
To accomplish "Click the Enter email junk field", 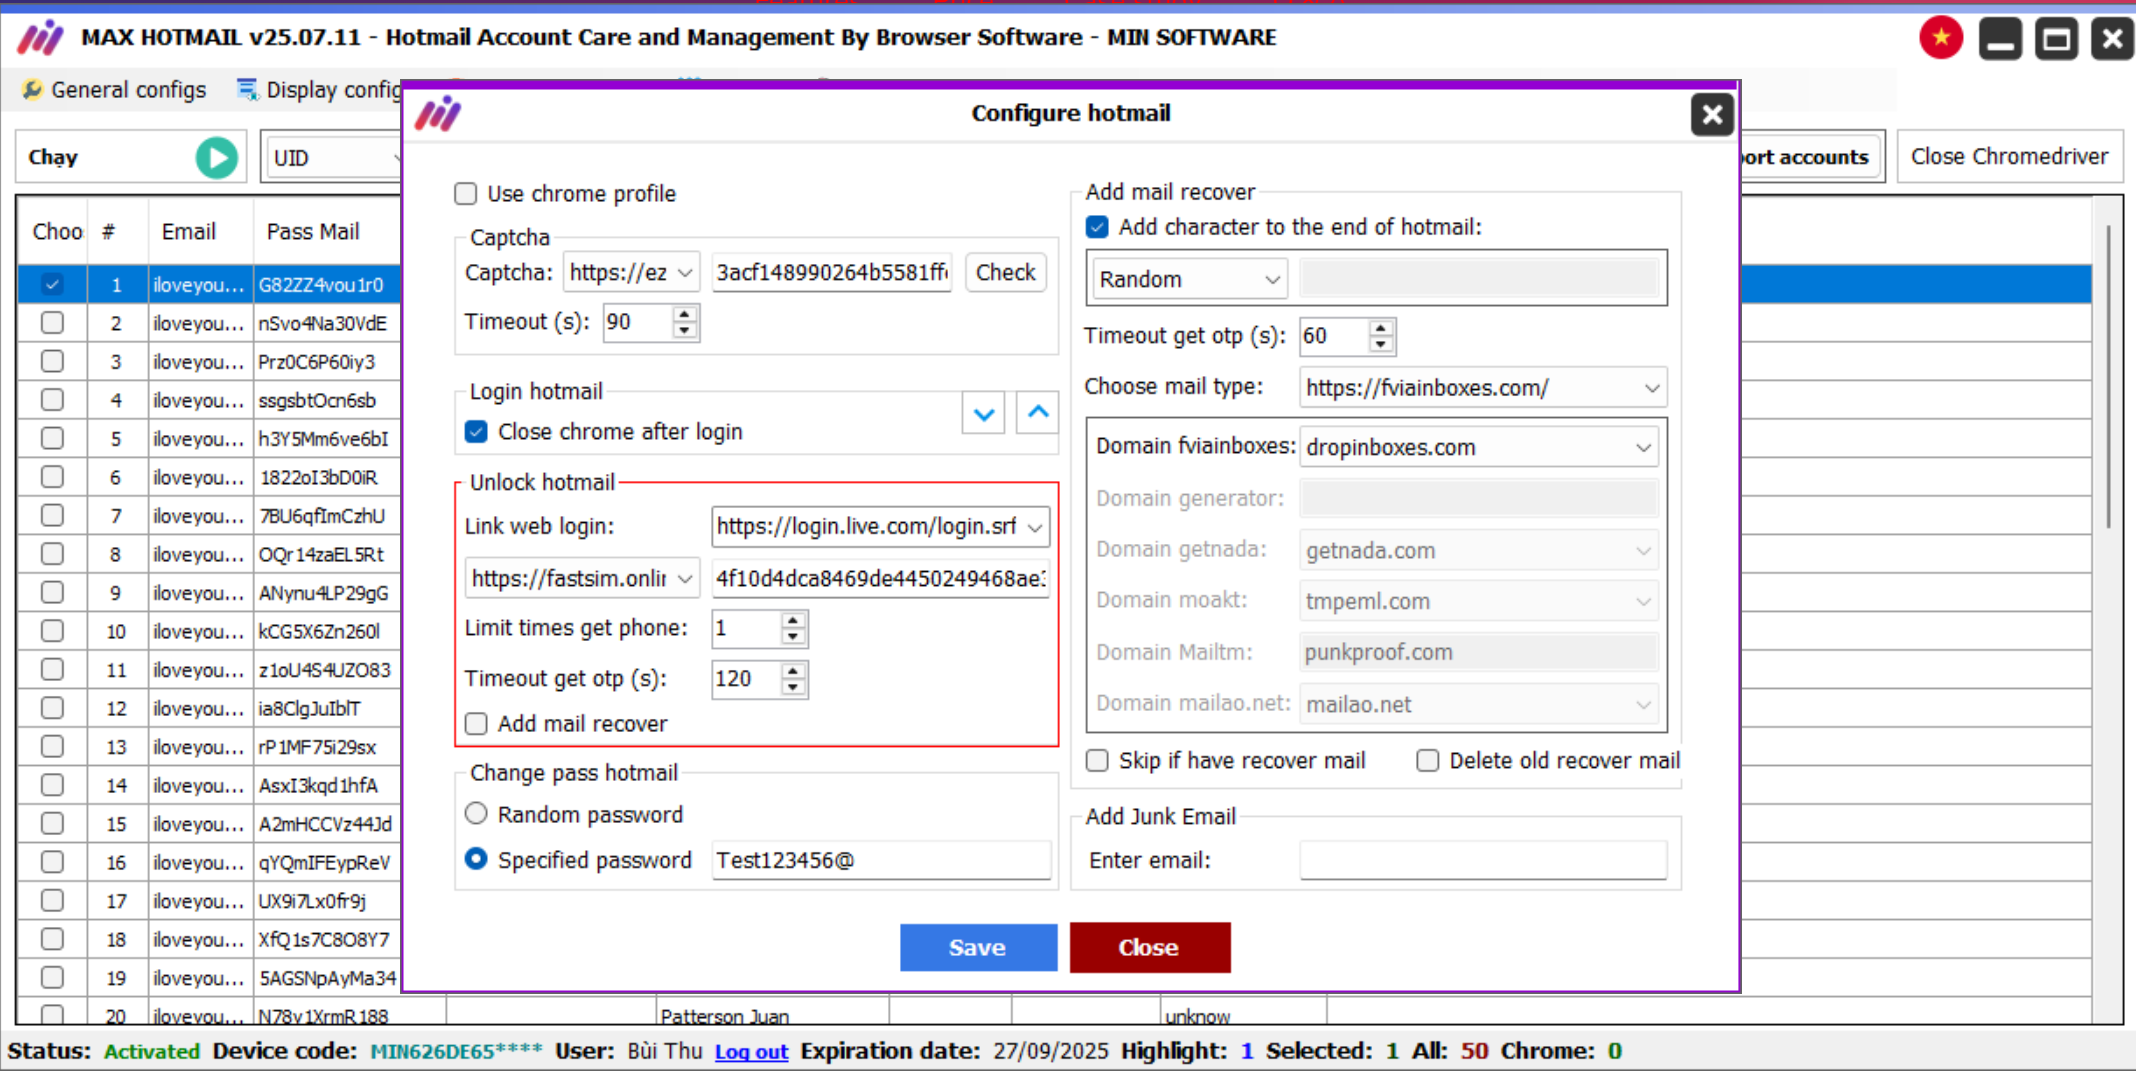I will (1483, 861).
